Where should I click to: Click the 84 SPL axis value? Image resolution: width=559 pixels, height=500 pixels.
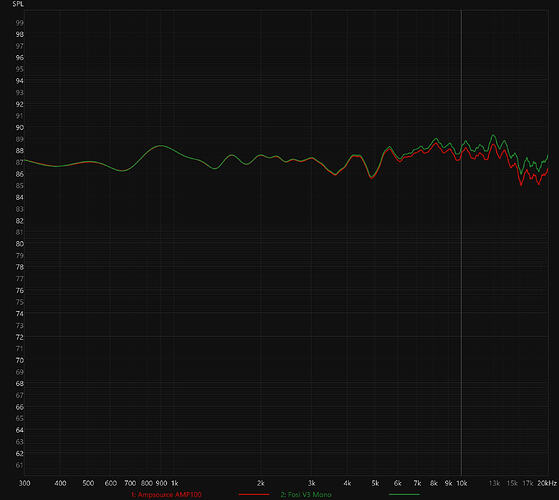coord(20,197)
